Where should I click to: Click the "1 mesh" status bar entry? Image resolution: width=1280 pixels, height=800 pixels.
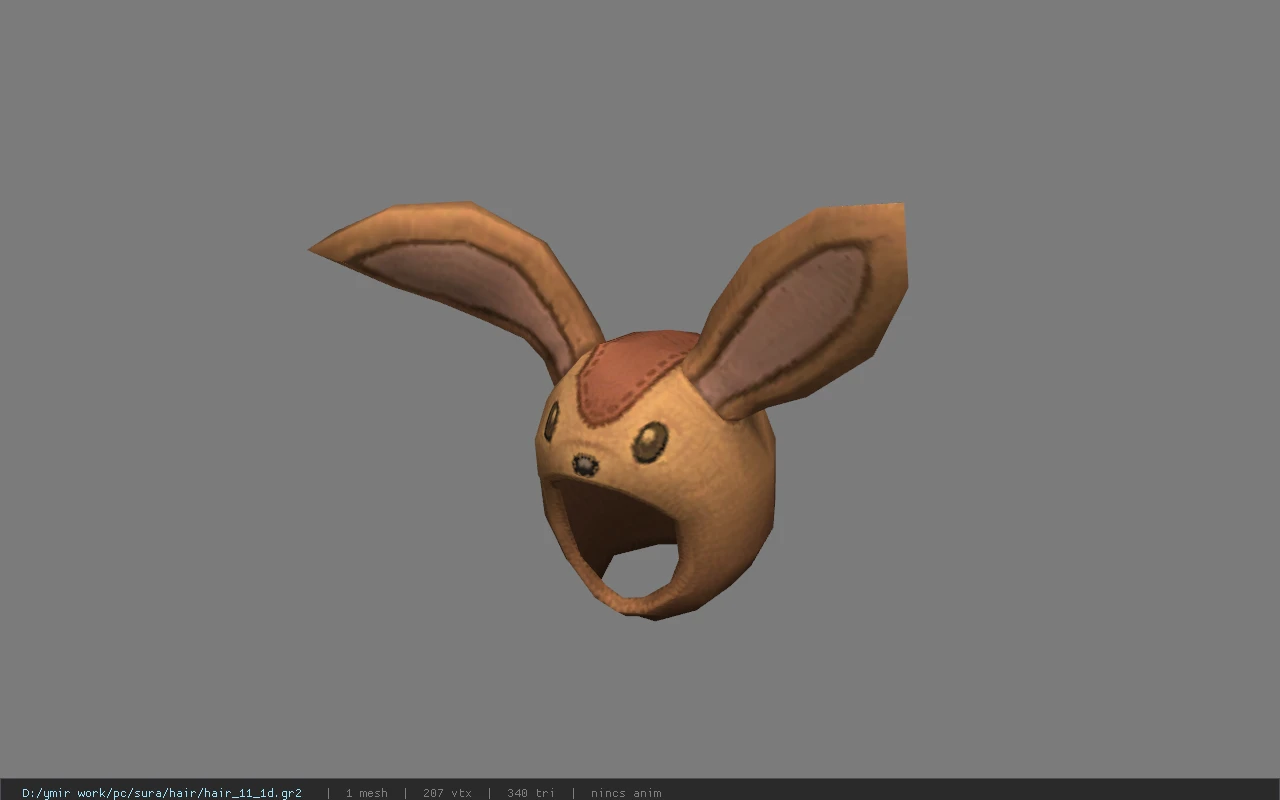click(367, 793)
